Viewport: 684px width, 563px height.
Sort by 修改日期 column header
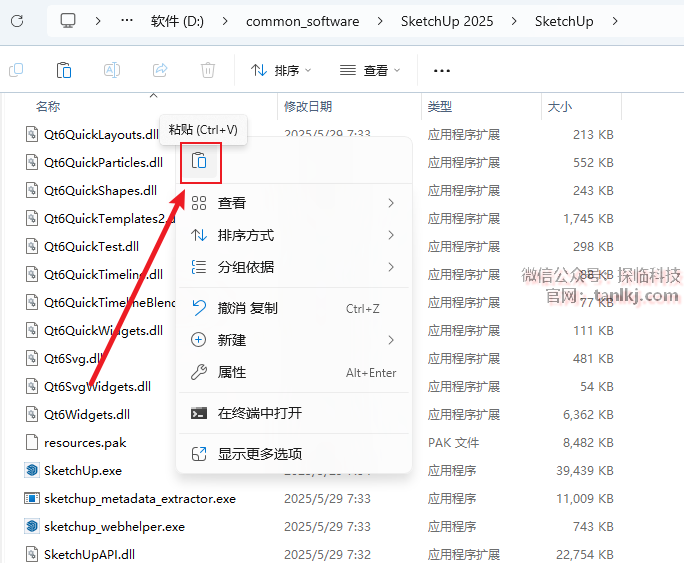click(x=308, y=106)
